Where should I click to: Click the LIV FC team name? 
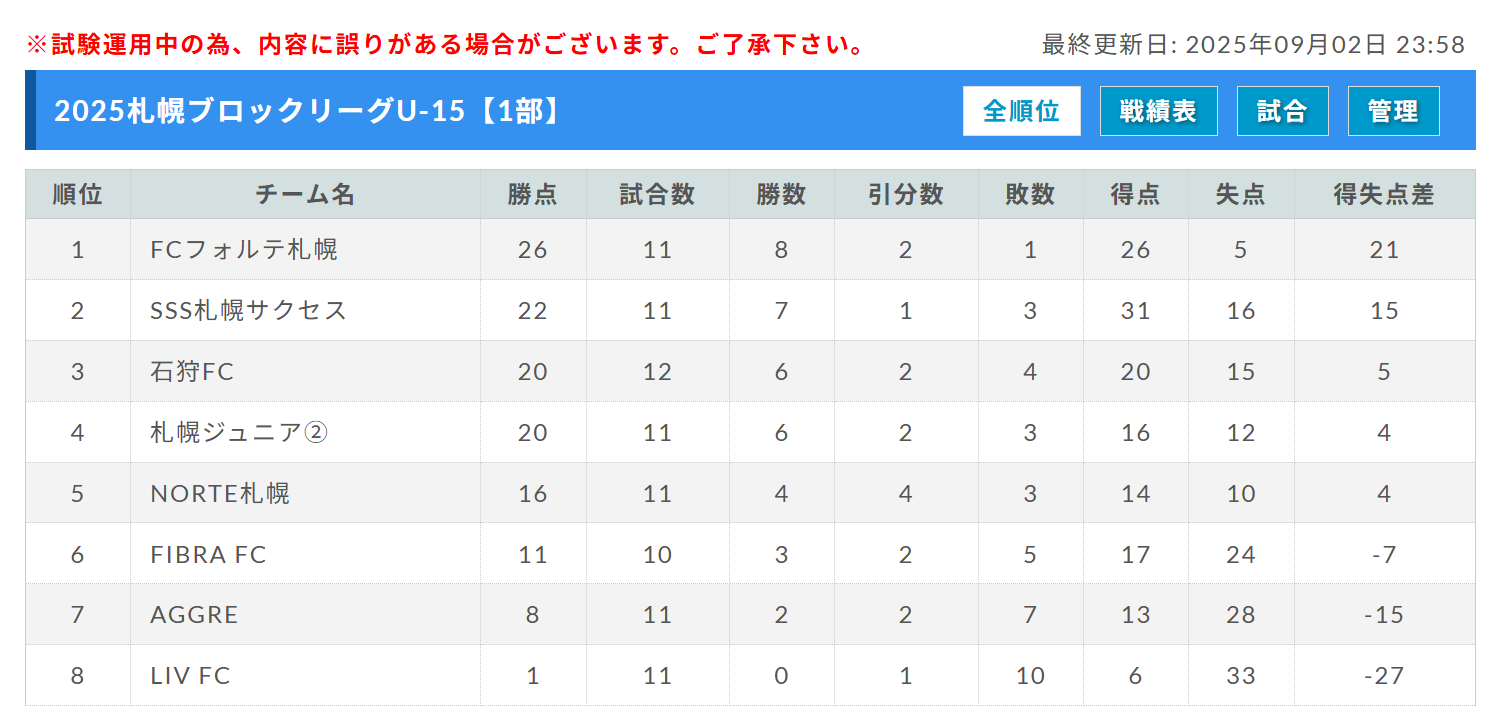[190, 676]
